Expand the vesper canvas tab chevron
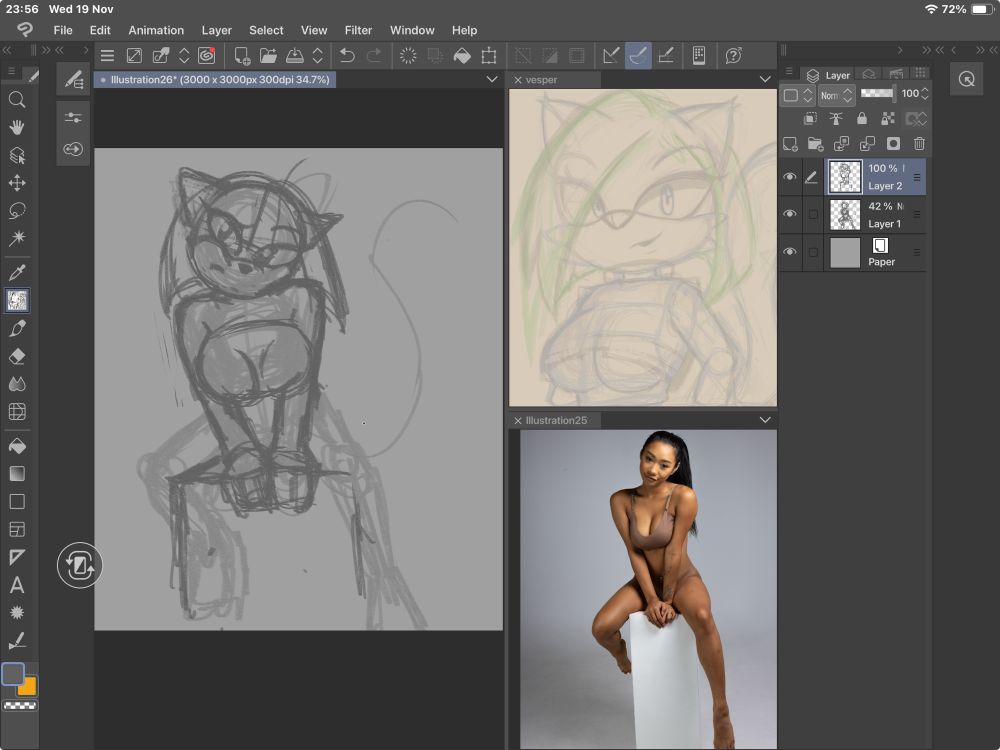The image size is (1000, 750). coord(765,80)
